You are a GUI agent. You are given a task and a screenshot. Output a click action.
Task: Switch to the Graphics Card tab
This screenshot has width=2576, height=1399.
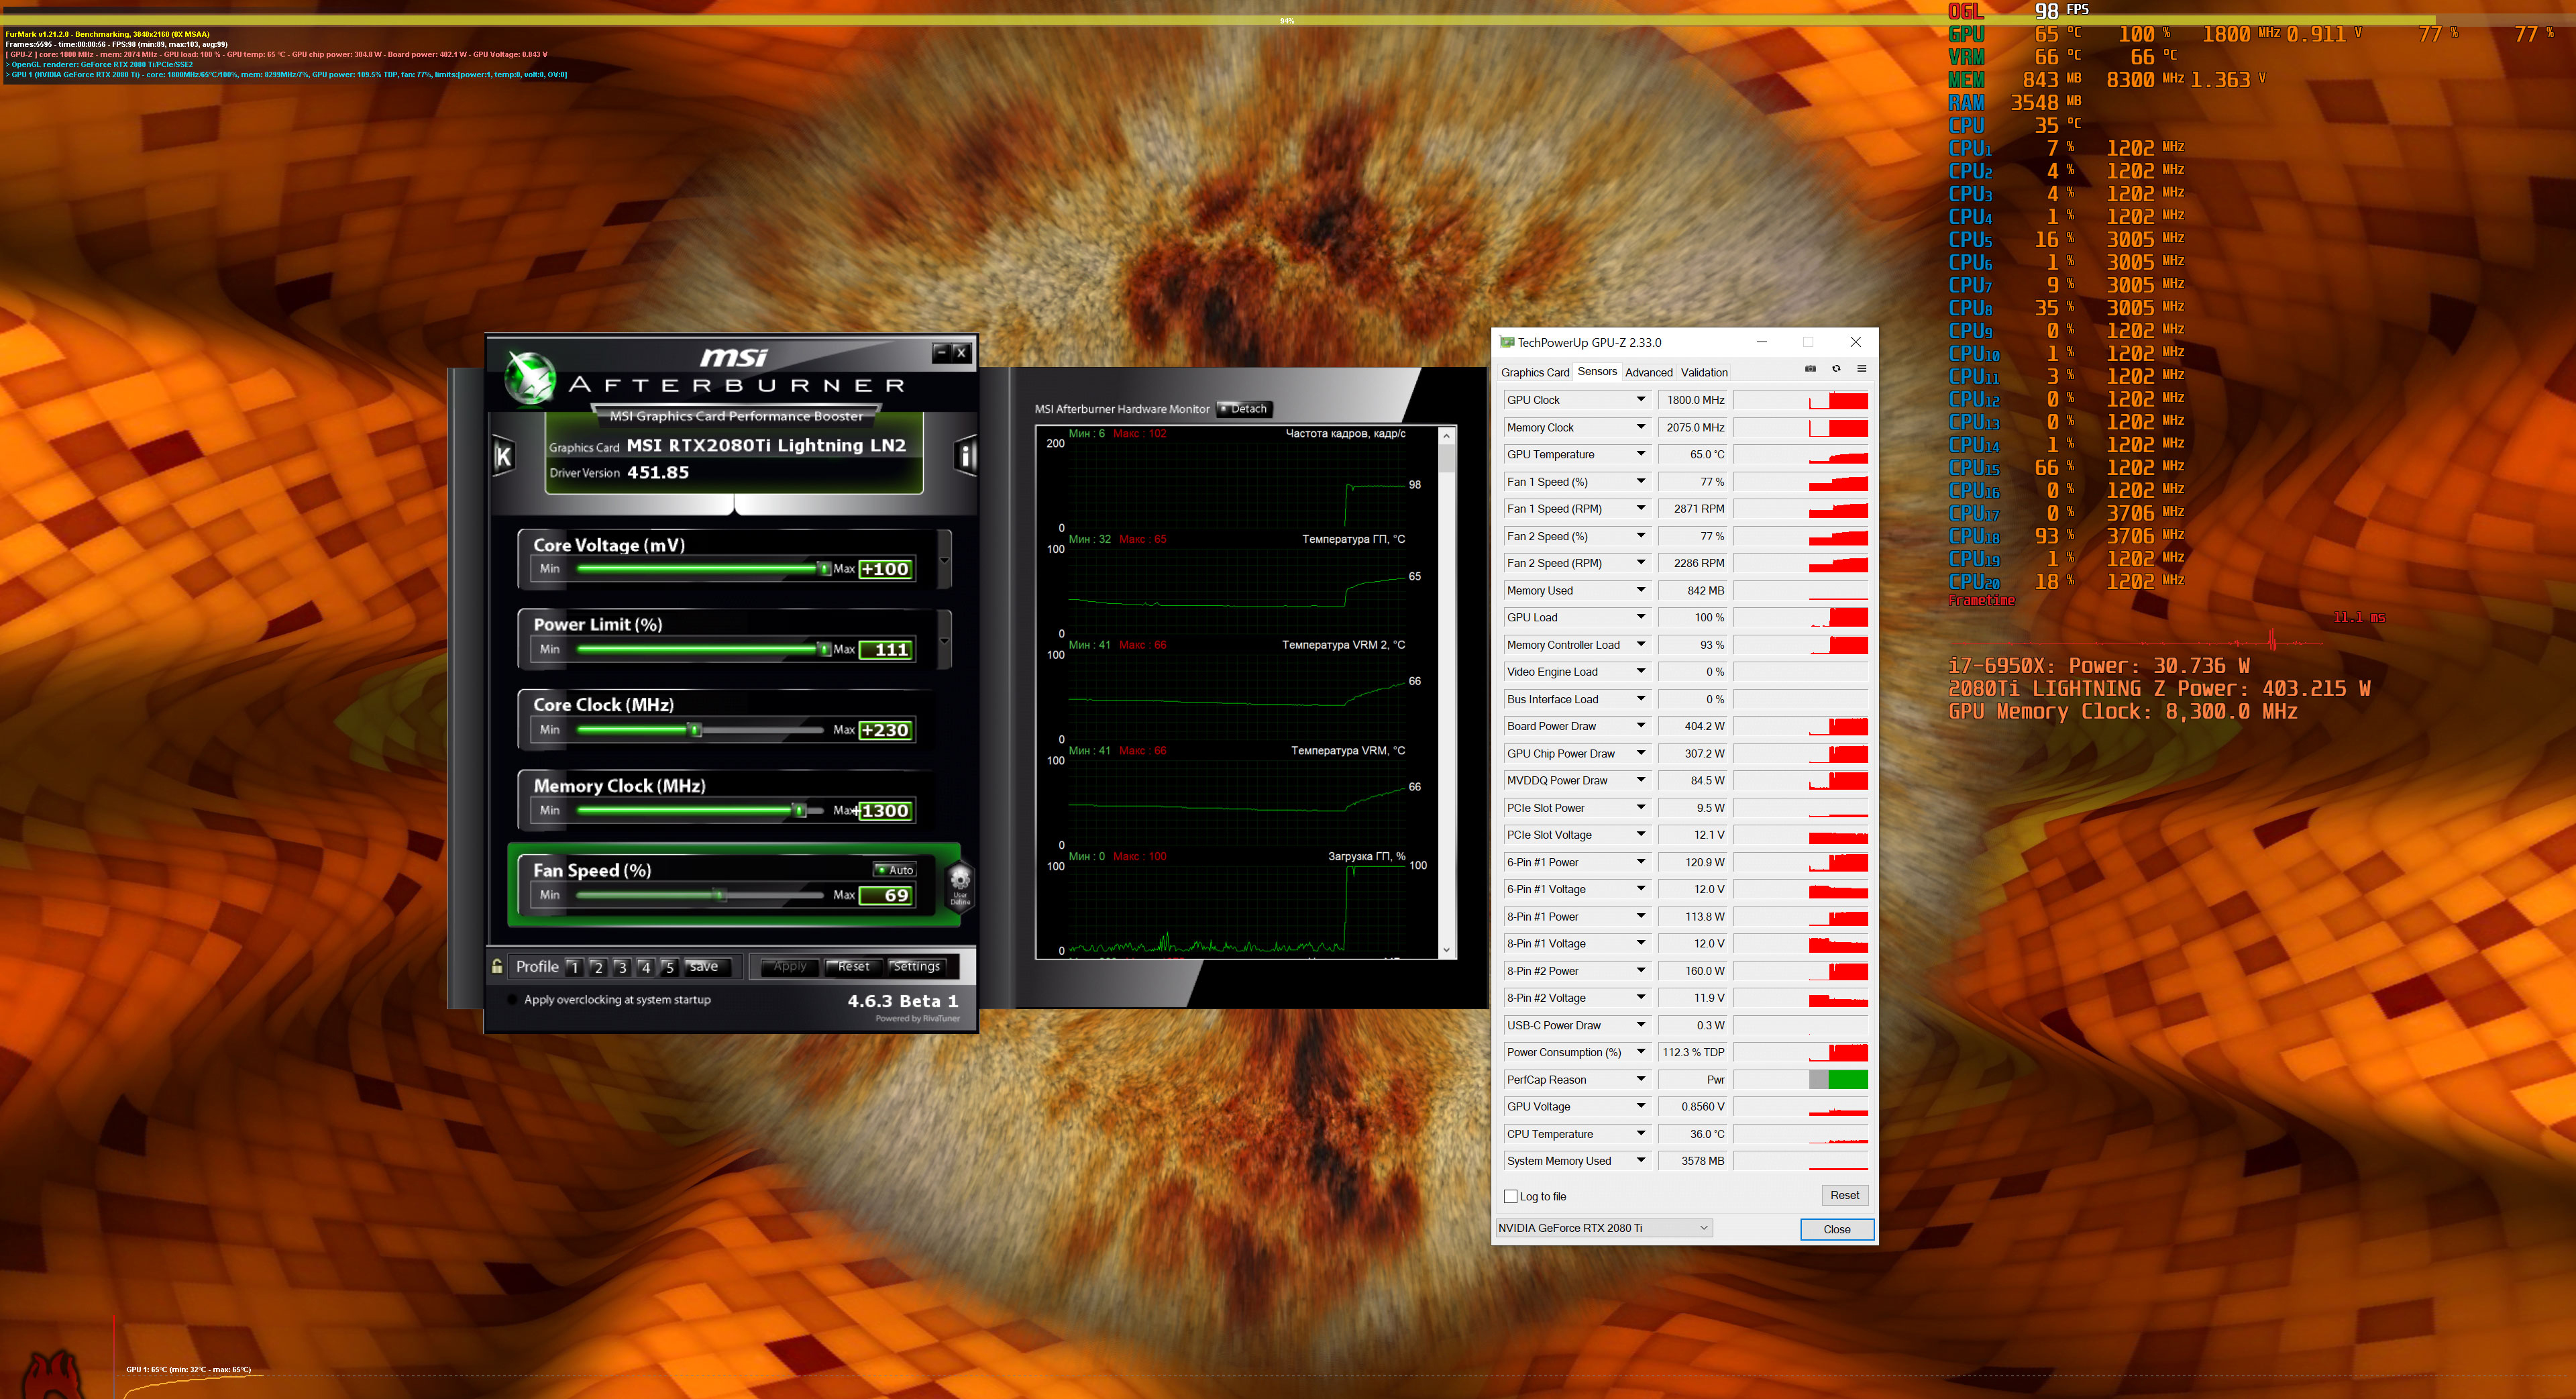pos(1534,372)
